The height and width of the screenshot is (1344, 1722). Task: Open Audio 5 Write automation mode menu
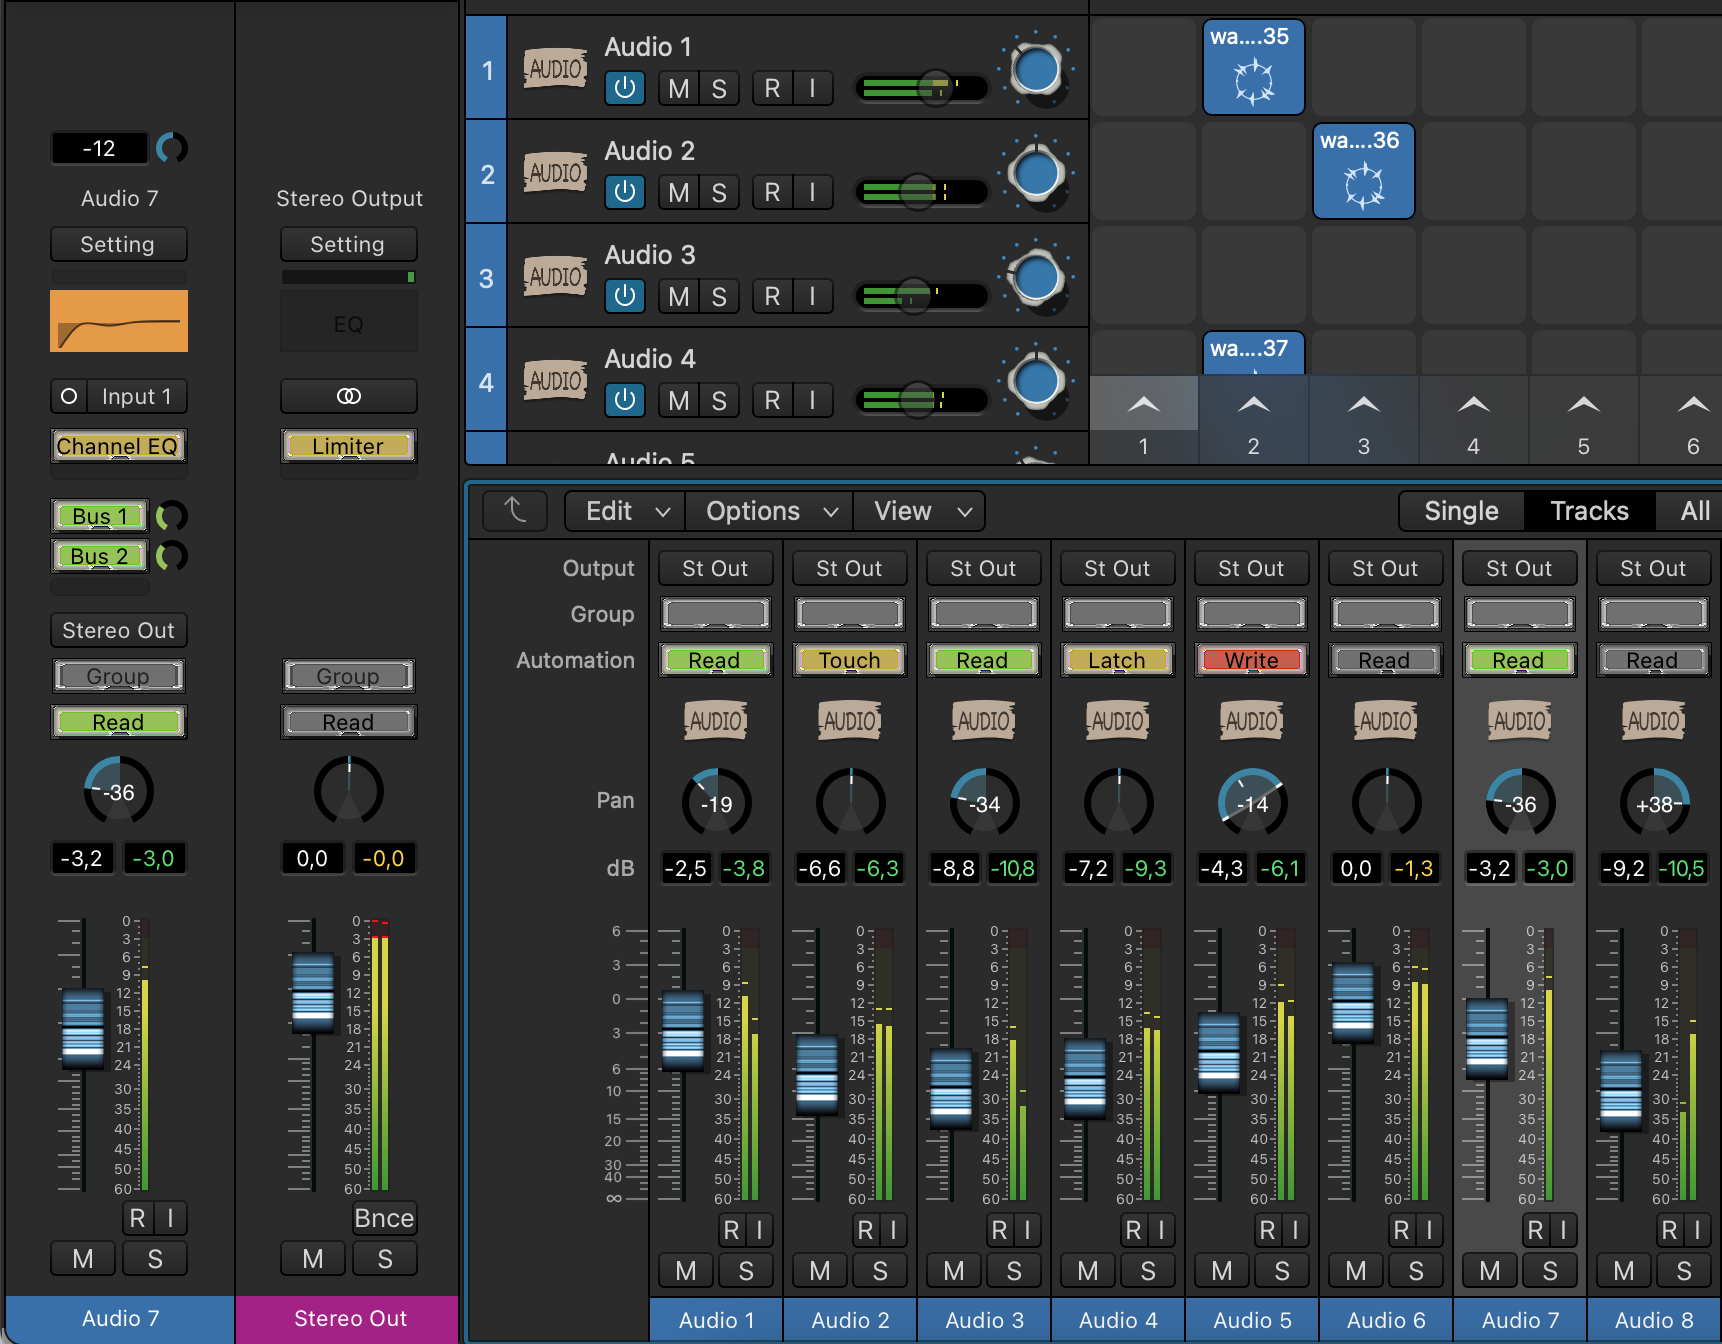[x=1251, y=660]
